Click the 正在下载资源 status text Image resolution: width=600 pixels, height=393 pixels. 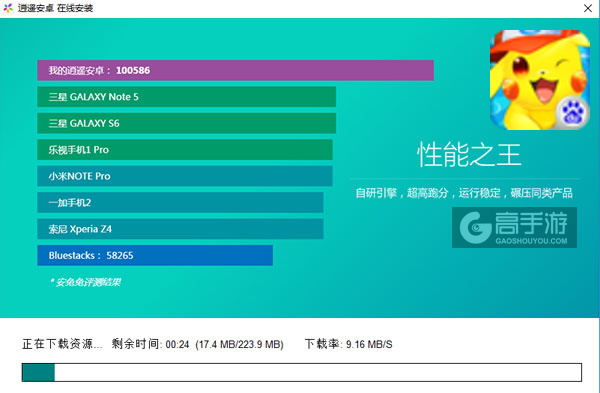[62, 344]
